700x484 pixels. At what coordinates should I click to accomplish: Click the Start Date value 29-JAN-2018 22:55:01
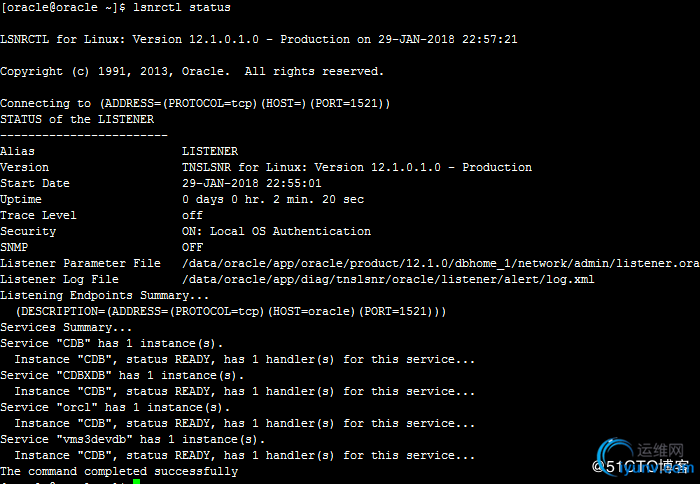252,183
